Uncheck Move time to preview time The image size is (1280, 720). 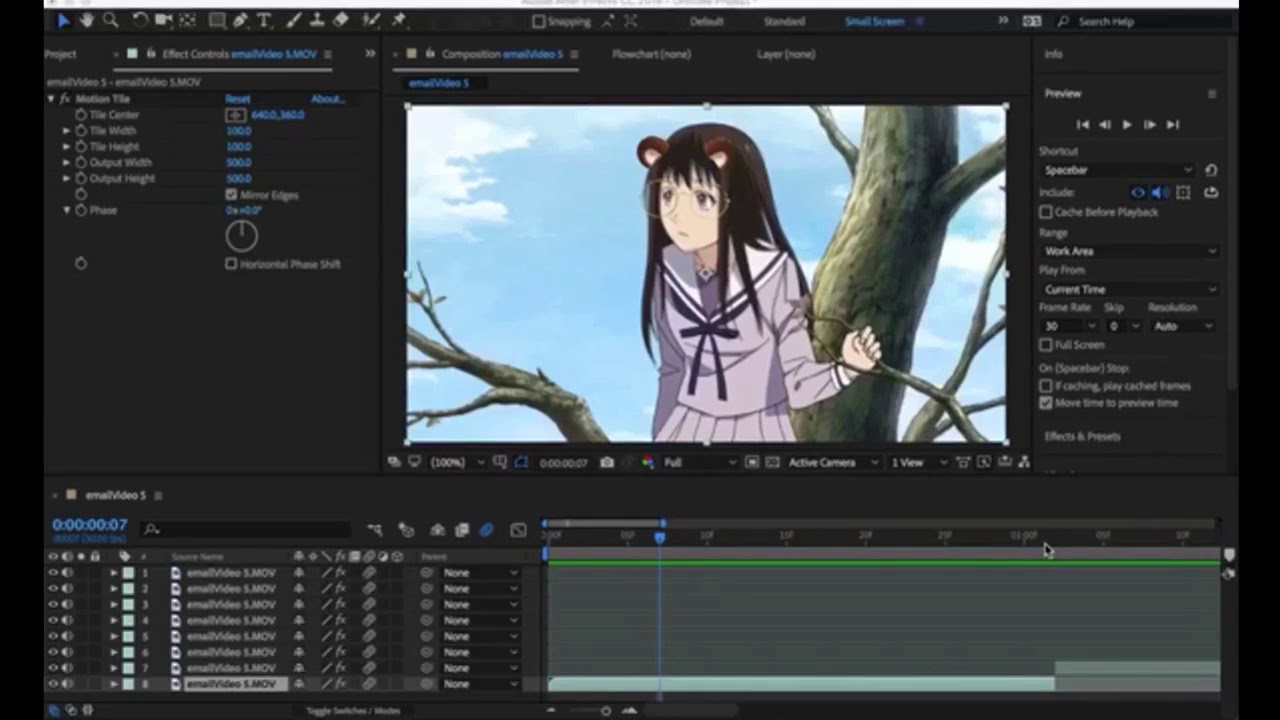(1046, 403)
